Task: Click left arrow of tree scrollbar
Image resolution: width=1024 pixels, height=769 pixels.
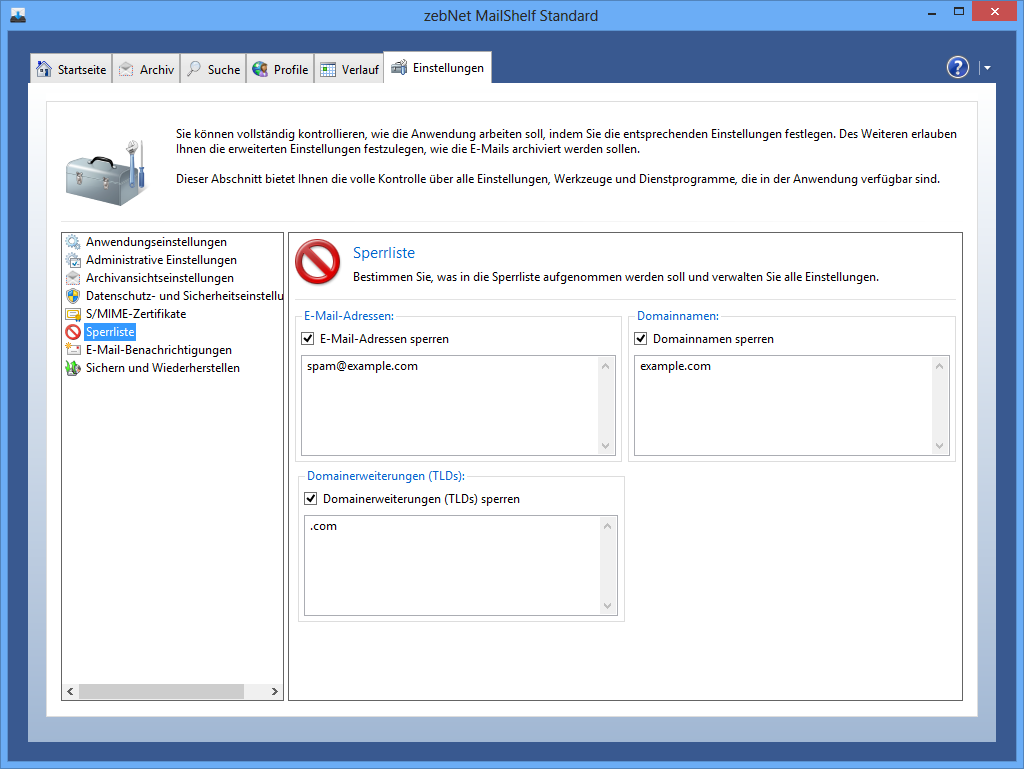Action: click(71, 691)
